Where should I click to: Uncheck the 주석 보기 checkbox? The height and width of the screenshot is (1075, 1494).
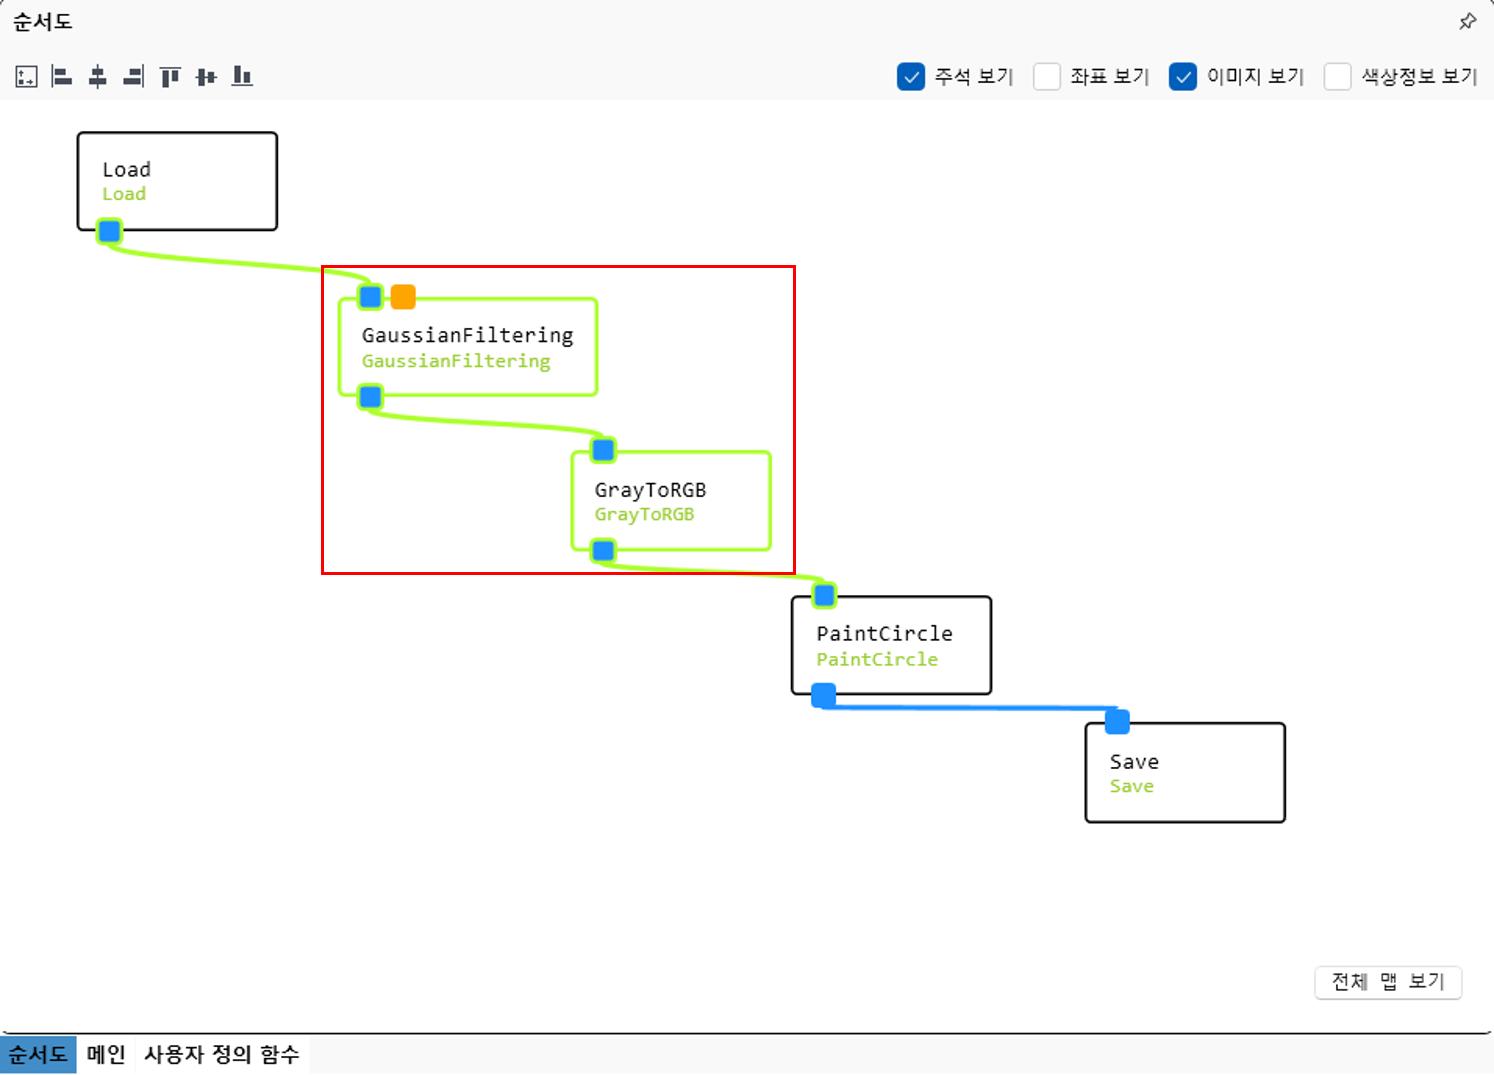coord(911,77)
